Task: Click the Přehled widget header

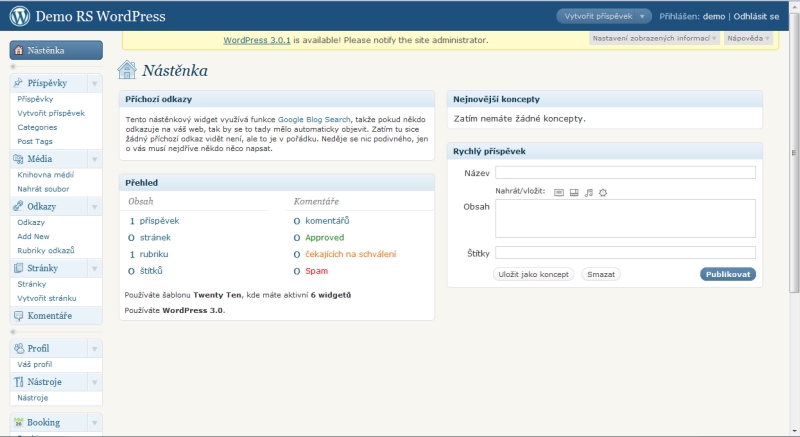Action: 277,183
